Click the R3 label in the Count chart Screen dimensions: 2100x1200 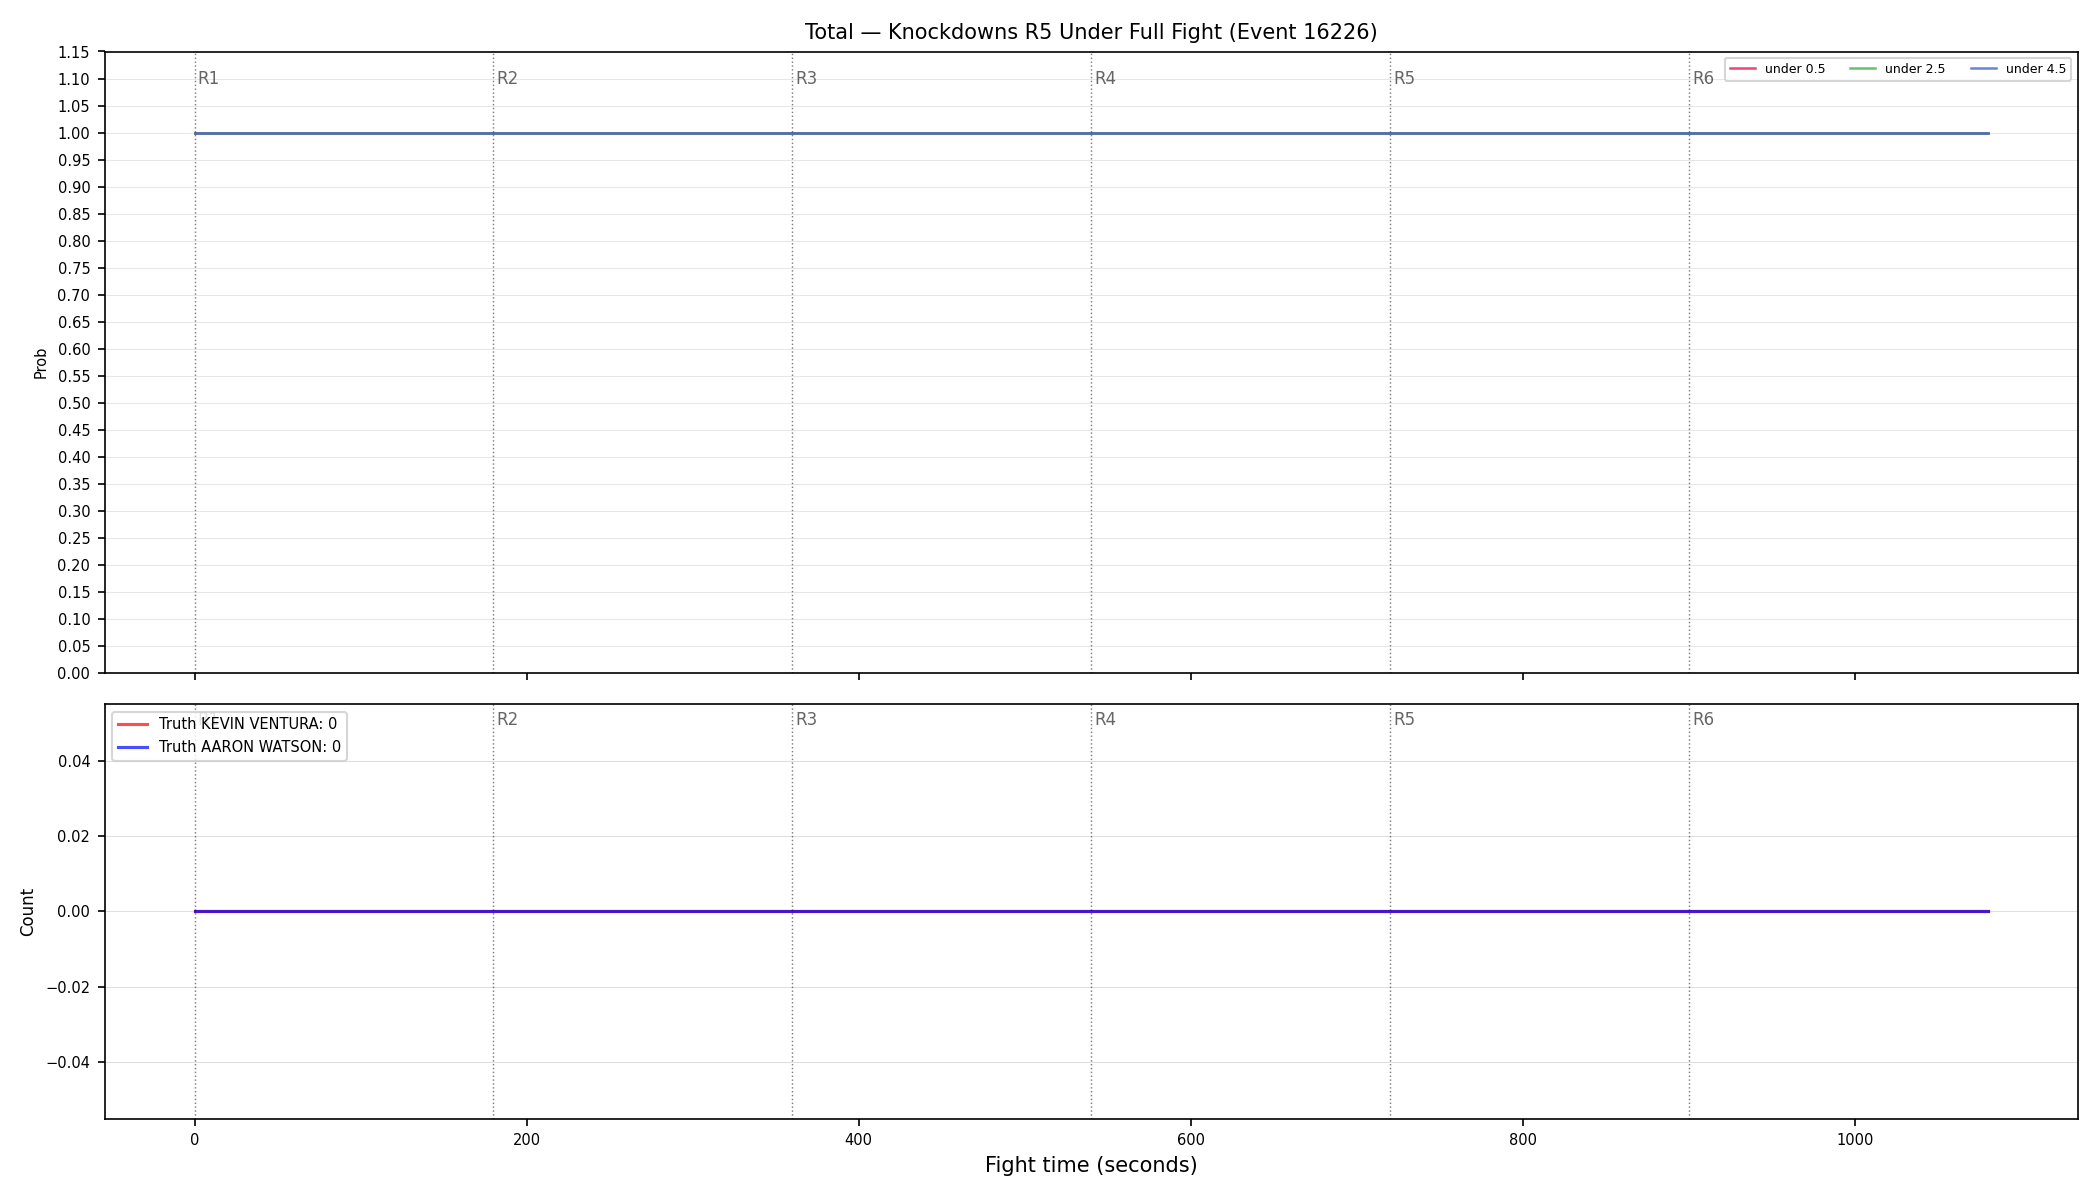[x=806, y=719]
